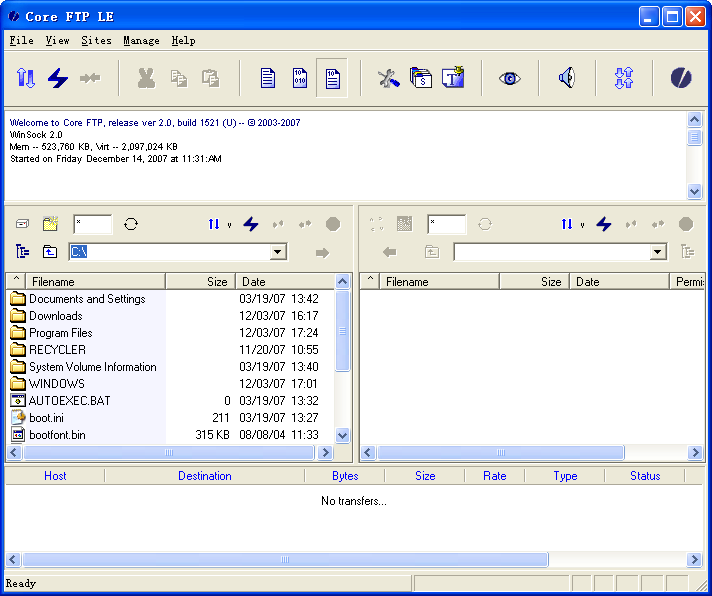Click remote pane refresh icon
Screen dimensions: 712x596
point(485,224)
